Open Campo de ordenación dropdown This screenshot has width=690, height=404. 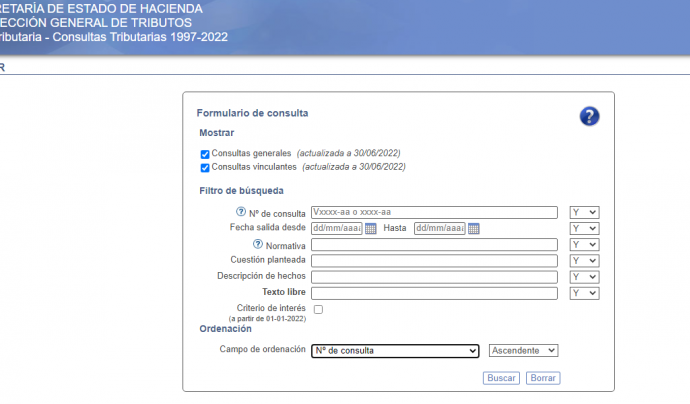[395, 351]
